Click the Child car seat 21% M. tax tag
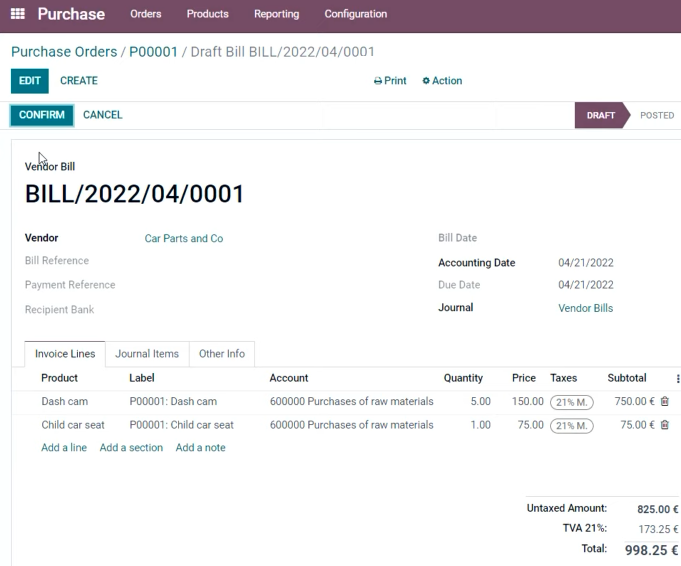The image size is (681, 566). click(x=572, y=426)
